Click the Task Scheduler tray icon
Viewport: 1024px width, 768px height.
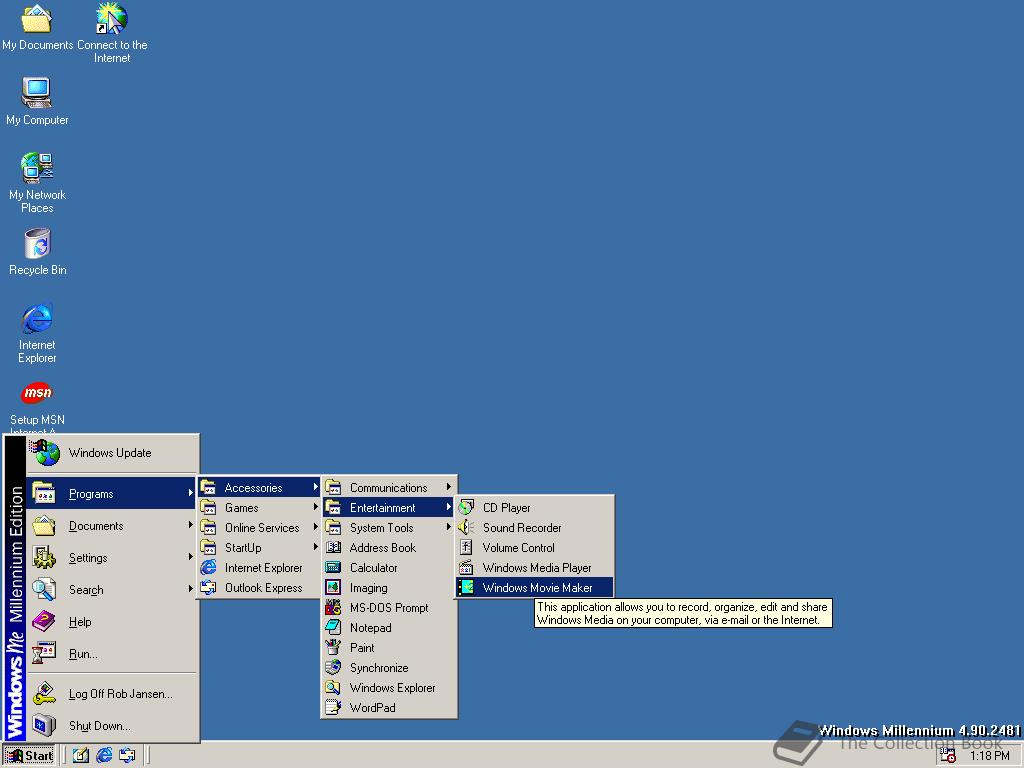948,756
